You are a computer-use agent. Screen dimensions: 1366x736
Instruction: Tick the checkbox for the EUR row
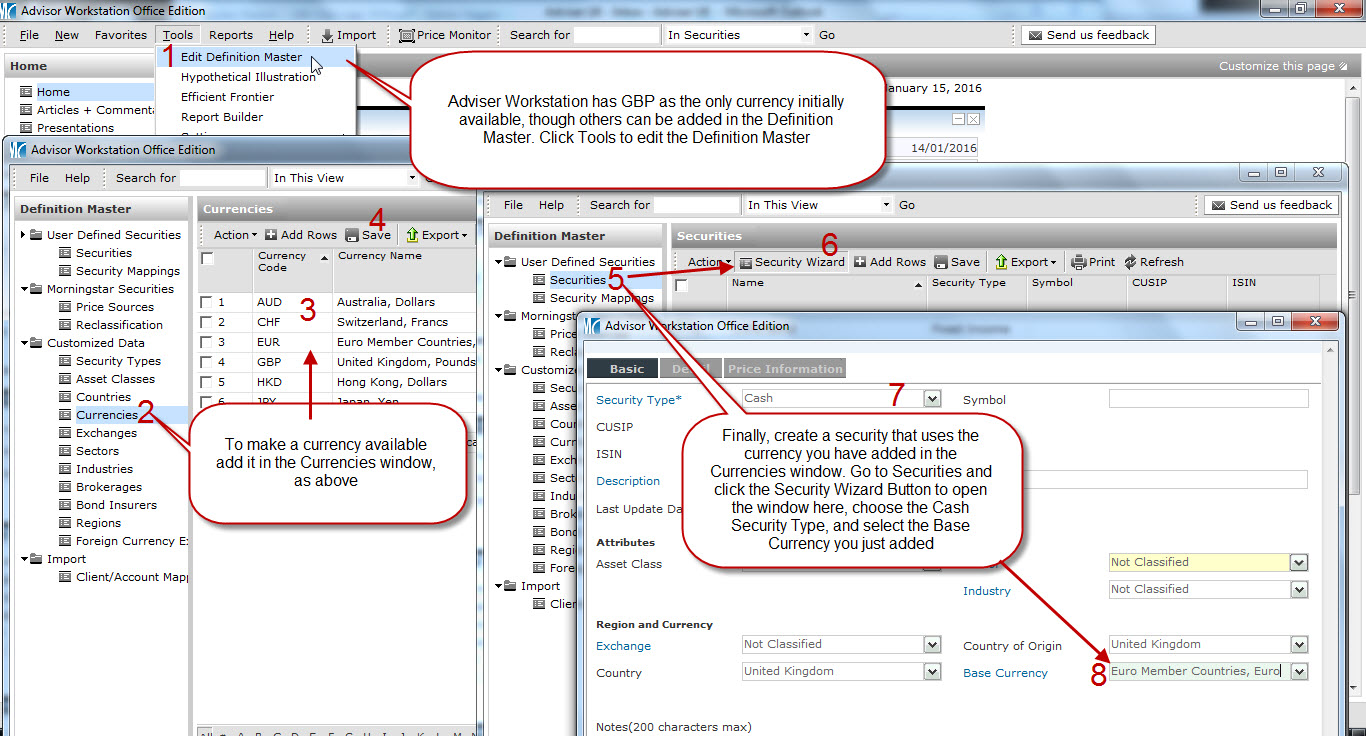(206, 342)
